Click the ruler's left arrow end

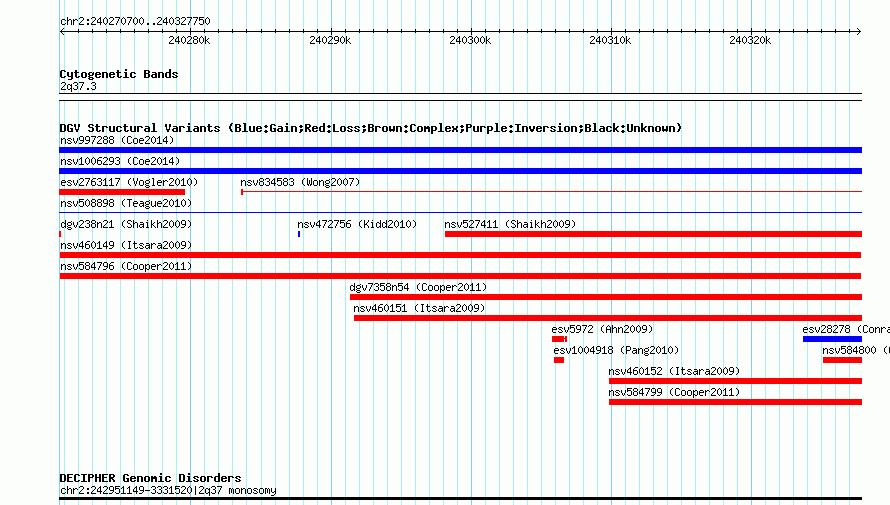click(x=62, y=32)
